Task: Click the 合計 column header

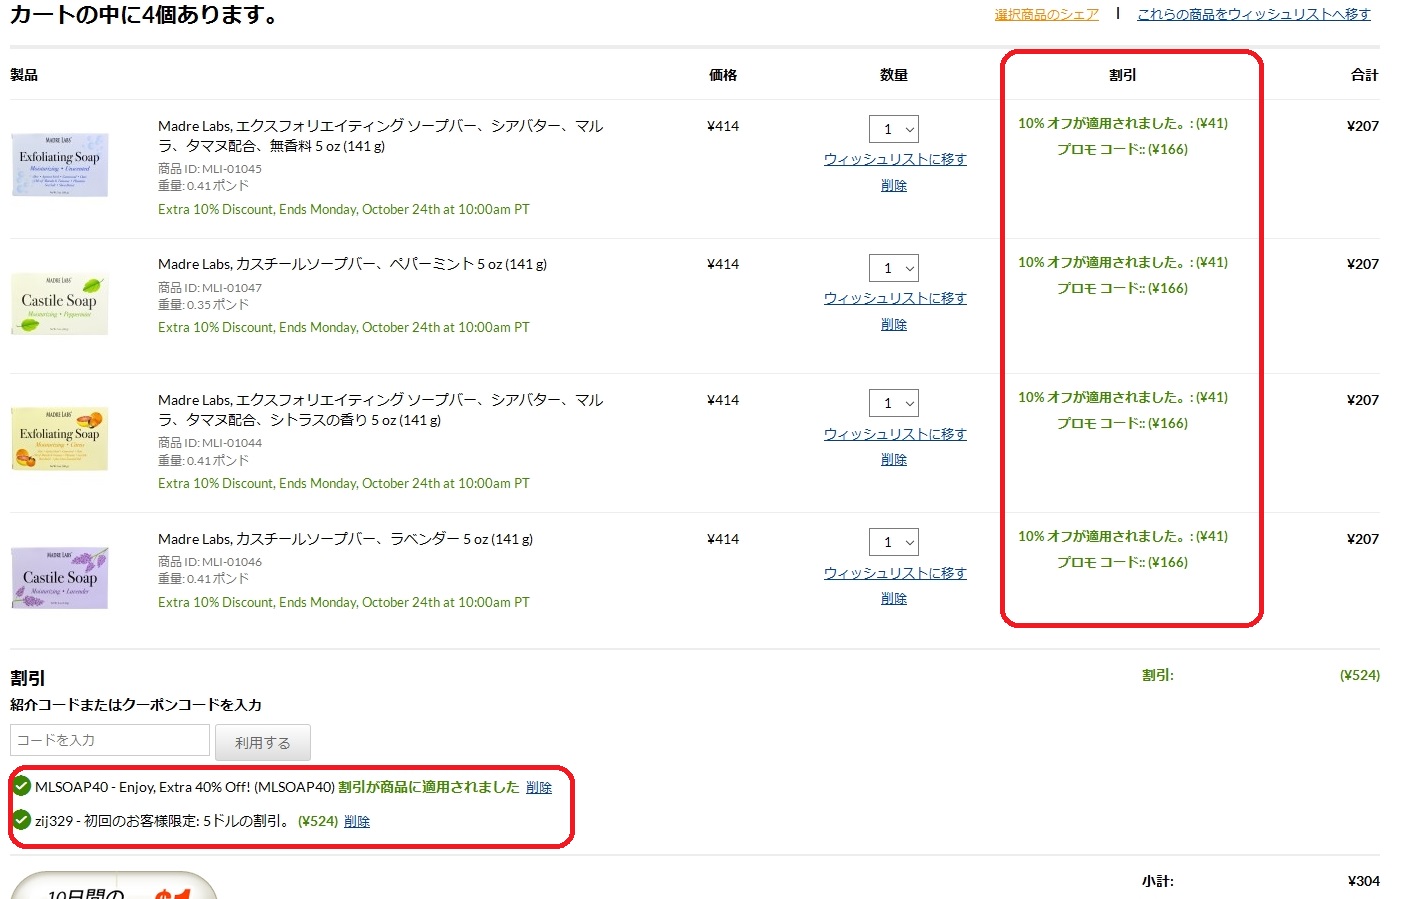Action: coord(1364,75)
